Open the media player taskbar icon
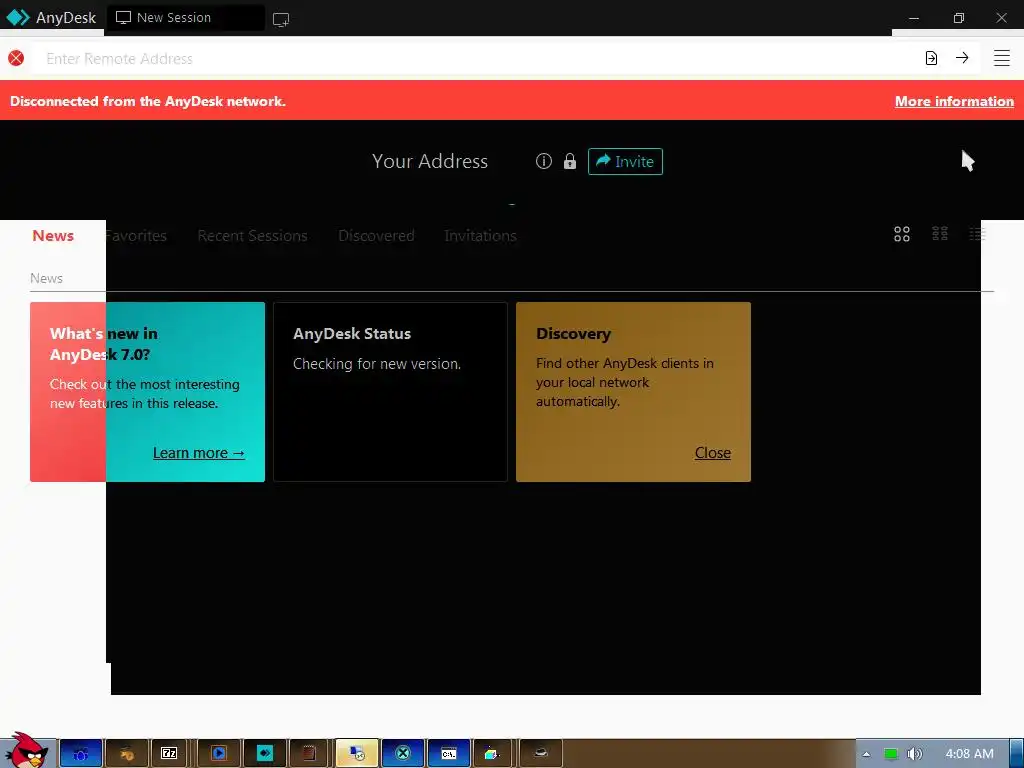 pos(219,753)
